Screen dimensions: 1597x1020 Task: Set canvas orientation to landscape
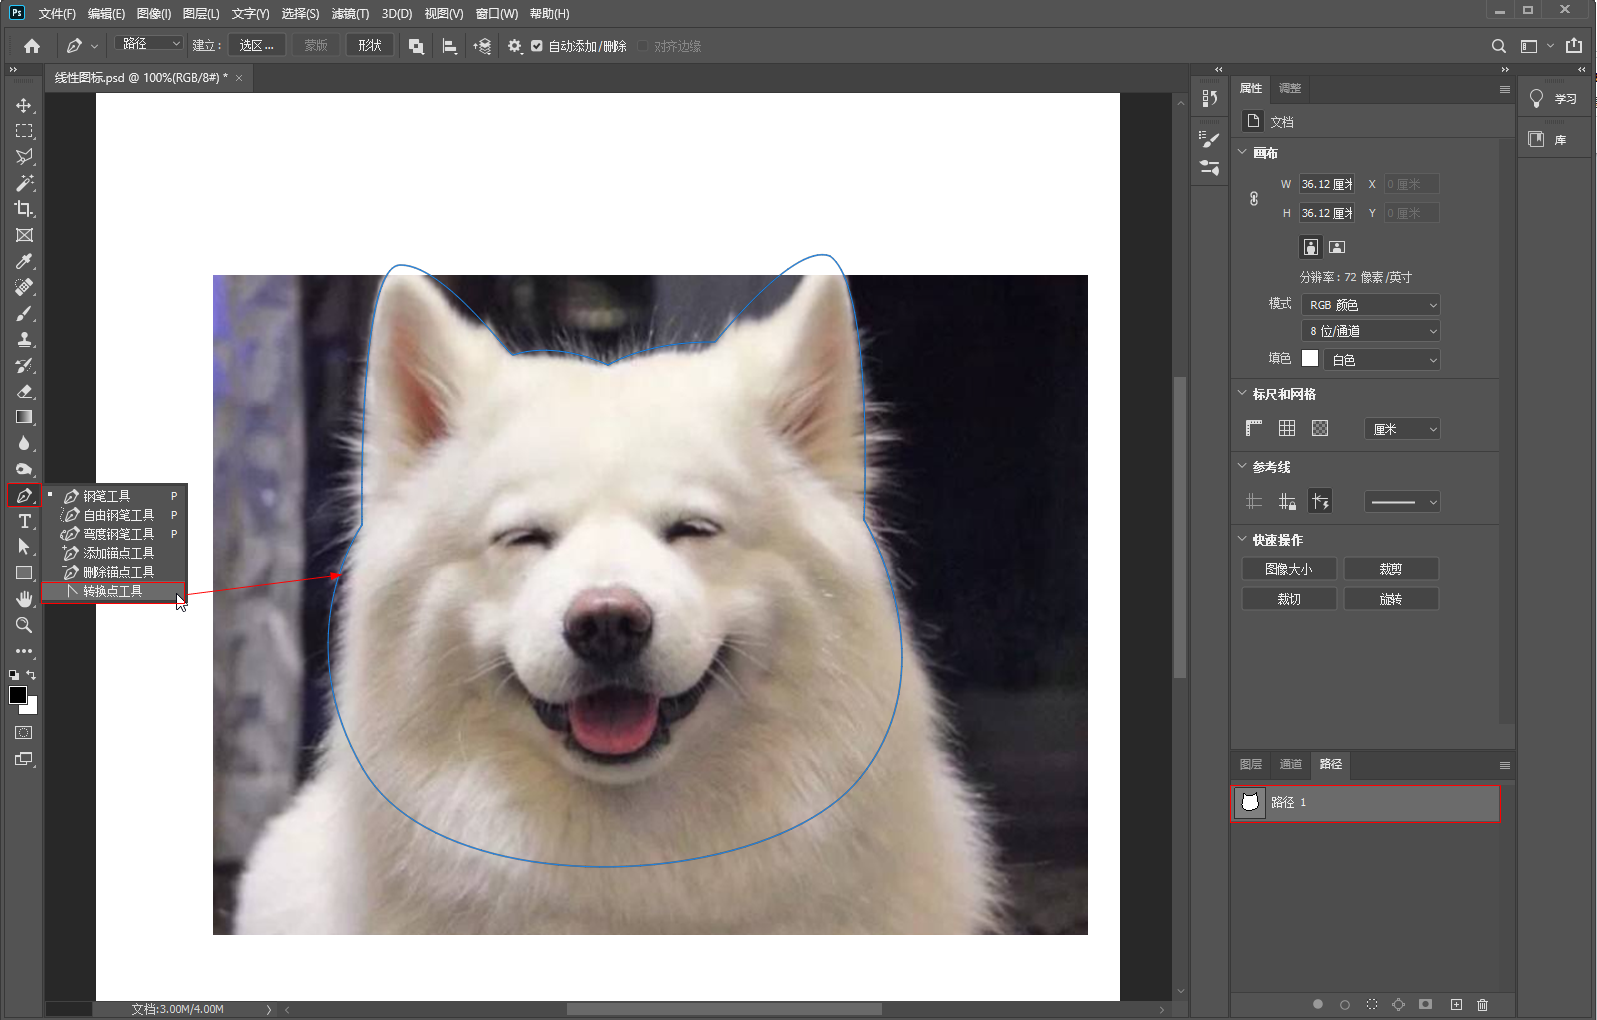(x=1337, y=247)
